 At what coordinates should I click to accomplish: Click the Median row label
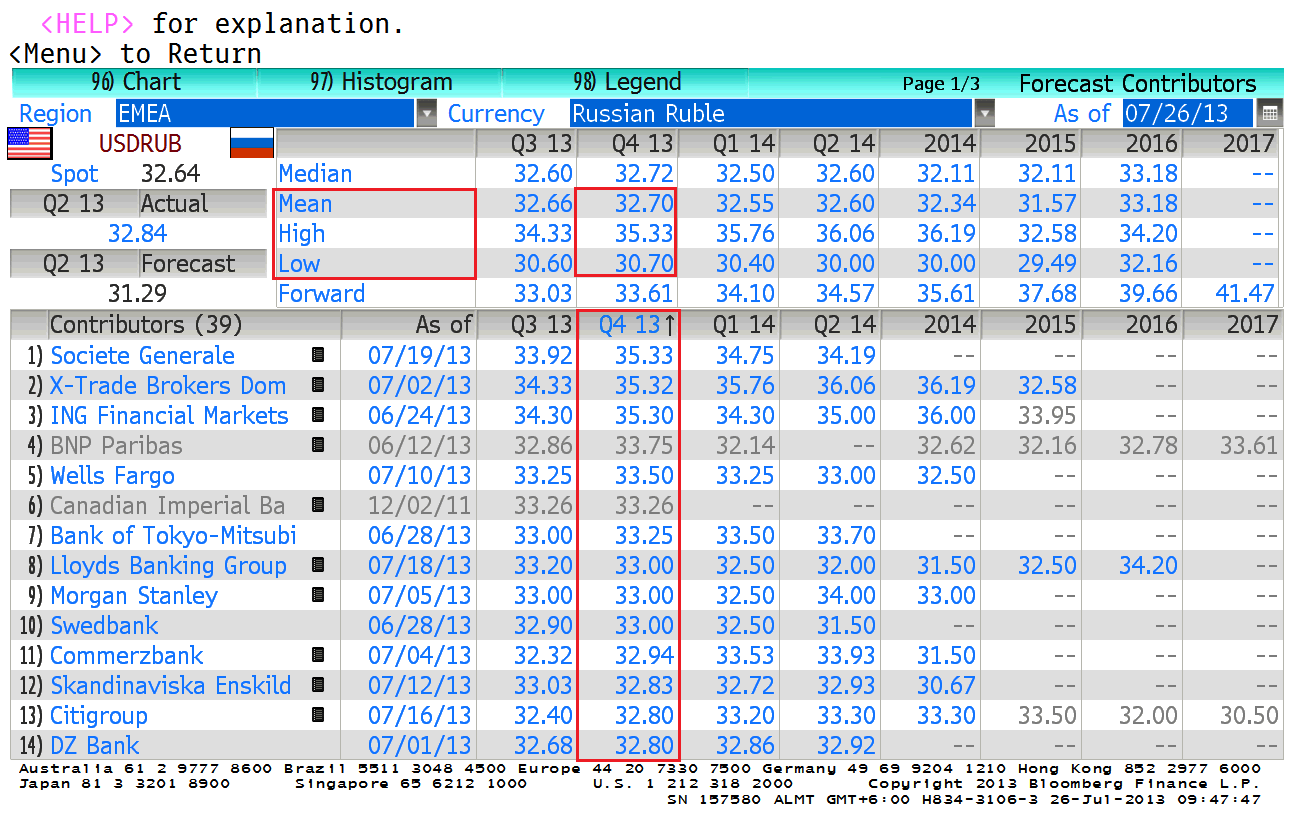click(315, 173)
